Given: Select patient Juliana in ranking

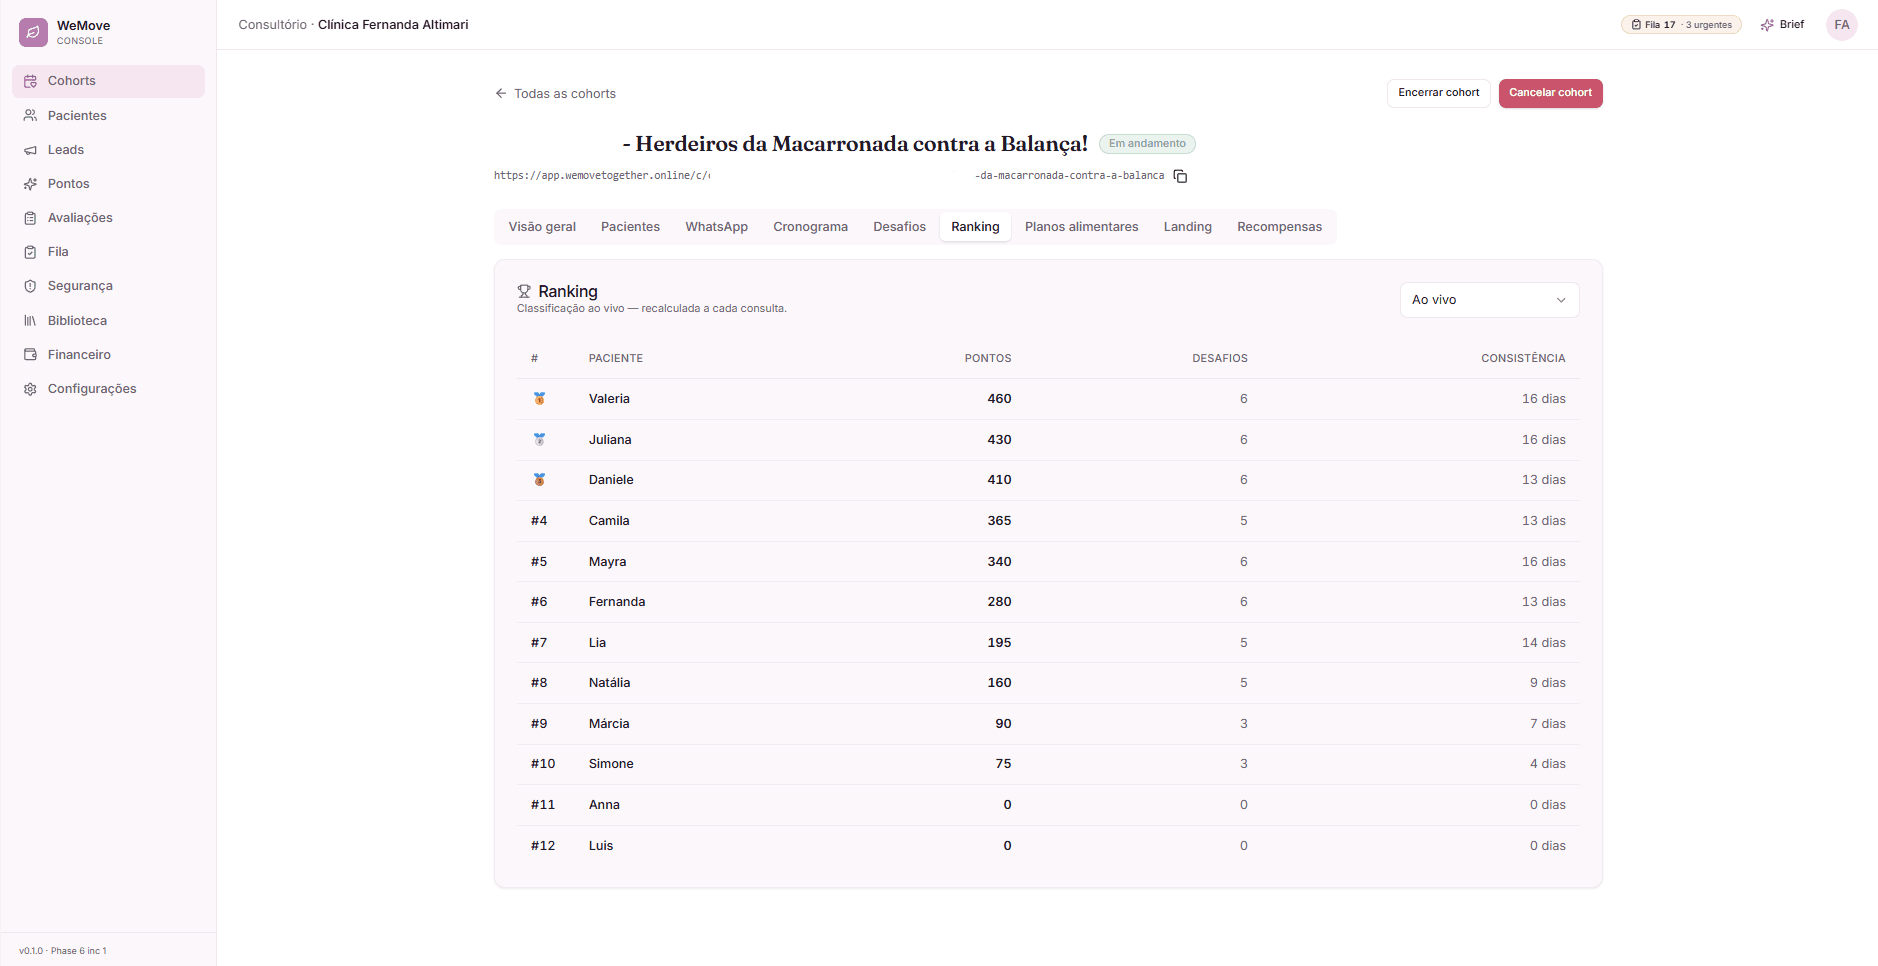Looking at the screenshot, I should point(610,440).
